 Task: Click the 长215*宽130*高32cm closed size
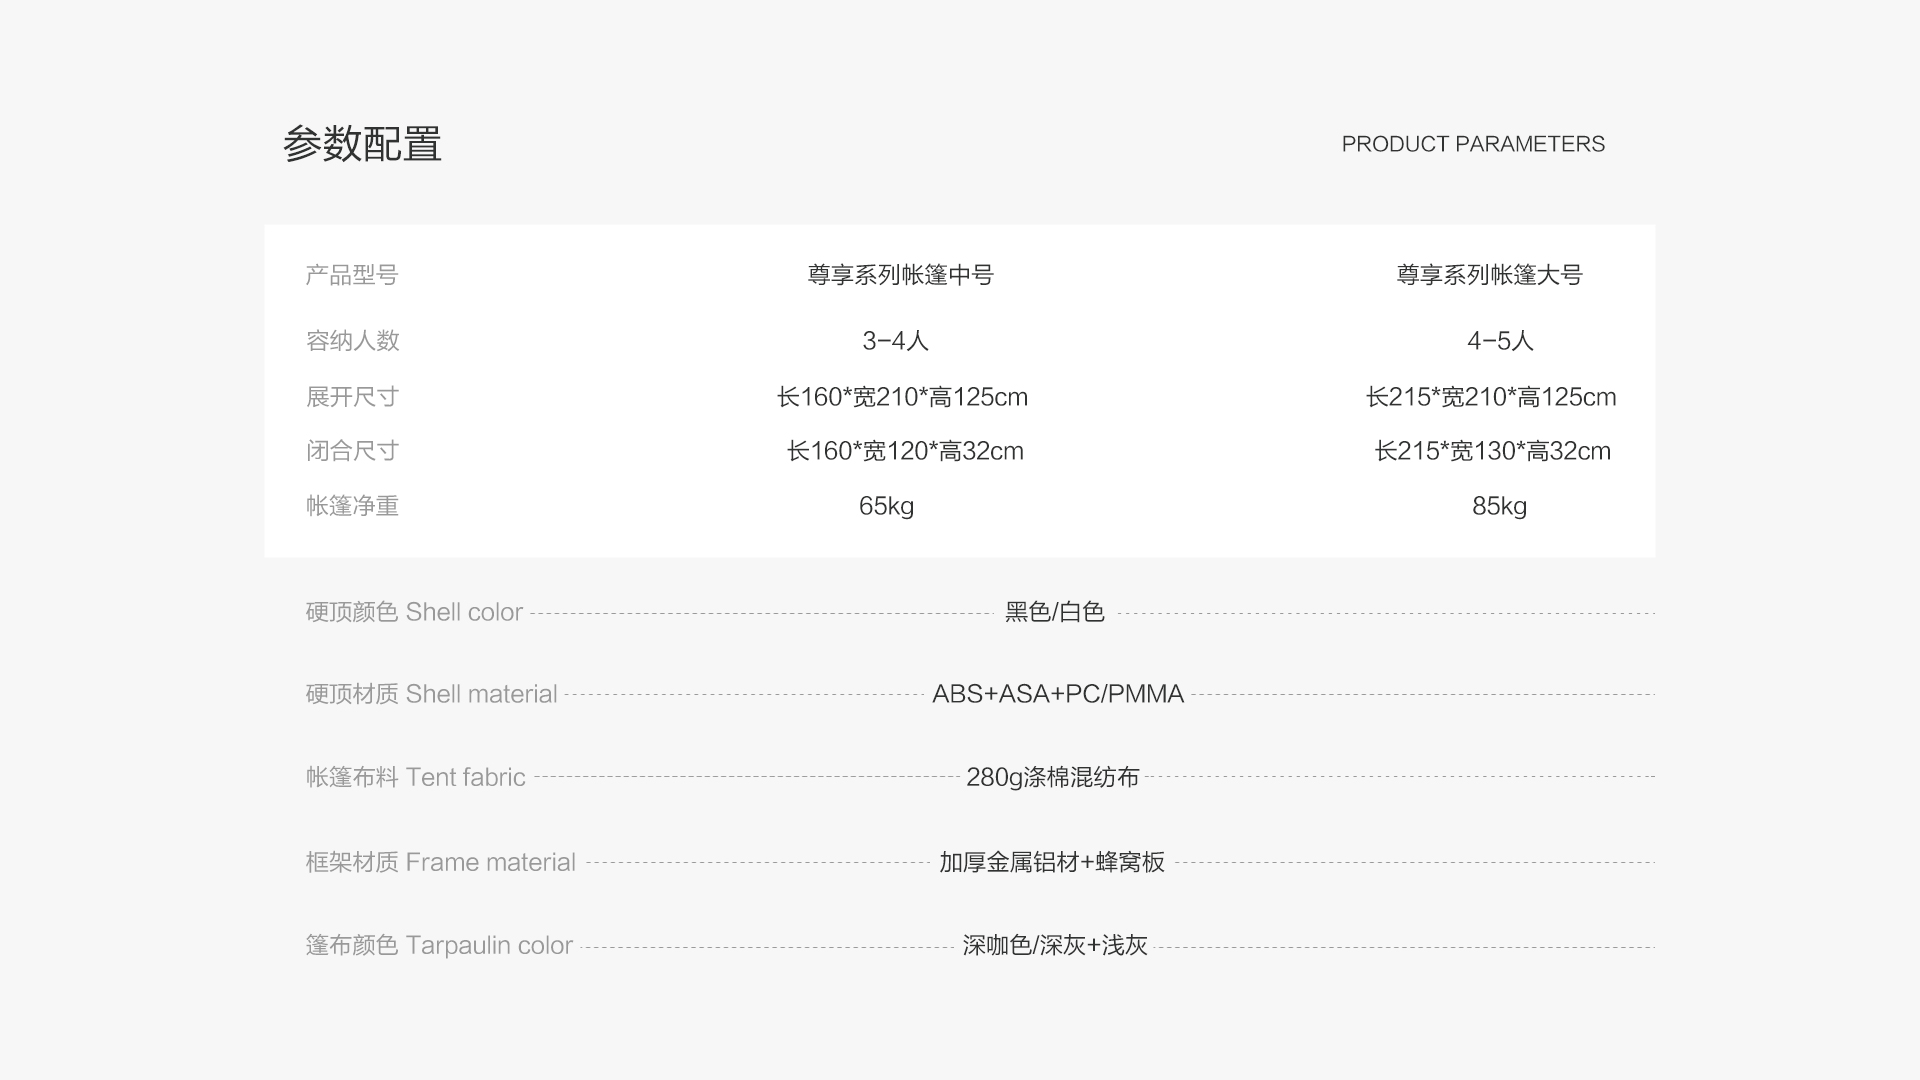pos(1492,451)
